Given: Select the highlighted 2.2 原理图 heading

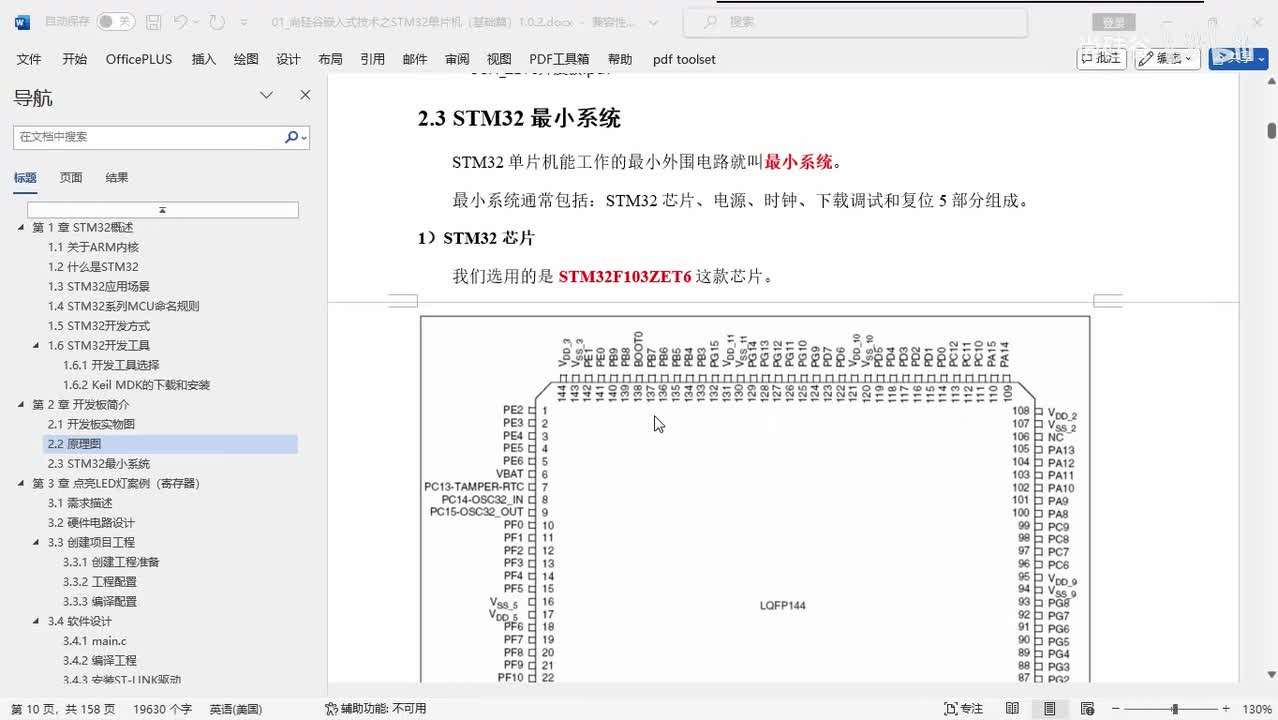Looking at the screenshot, I should coord(171,444).
